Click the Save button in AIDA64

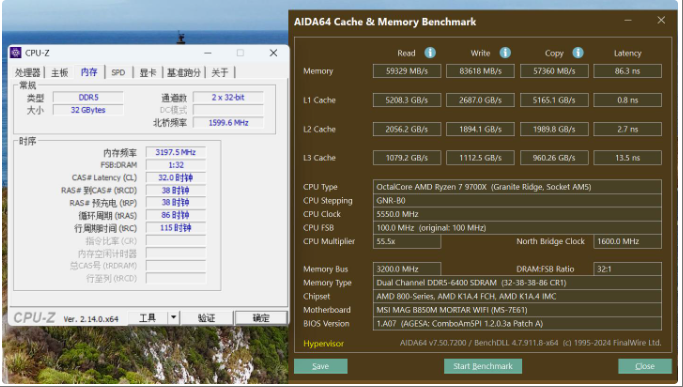321,366
